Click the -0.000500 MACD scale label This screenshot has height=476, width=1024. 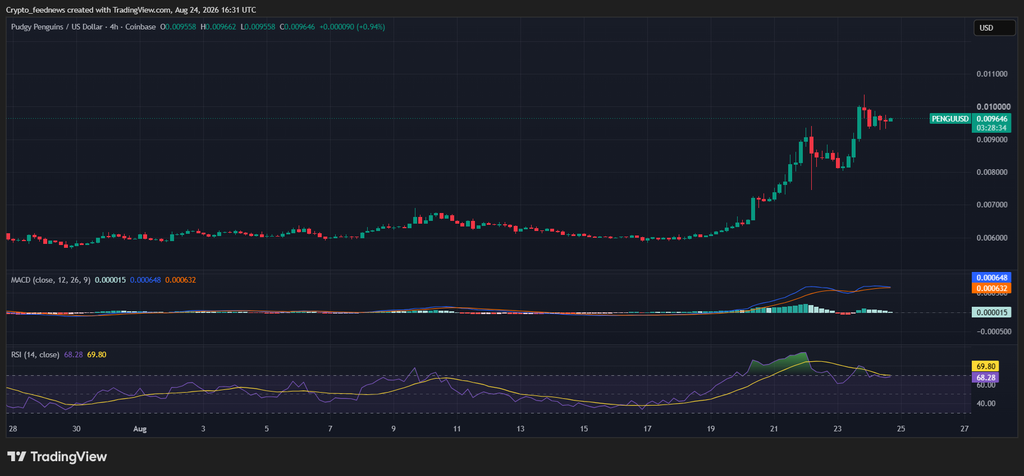992,332
